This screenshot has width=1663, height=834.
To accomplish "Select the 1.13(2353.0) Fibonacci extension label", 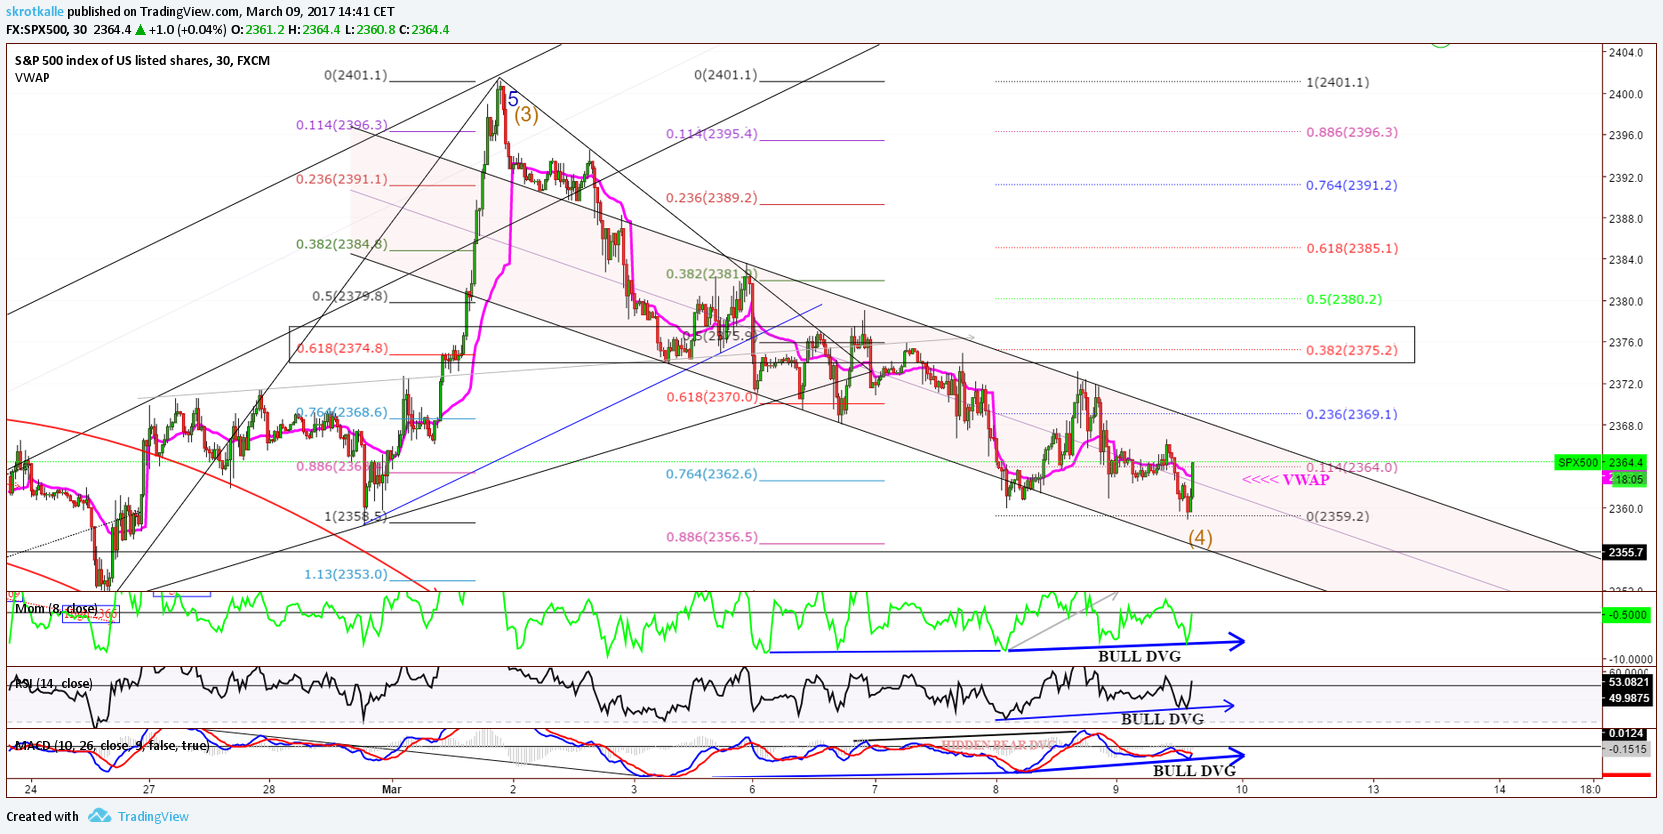I will click(346, 574).
